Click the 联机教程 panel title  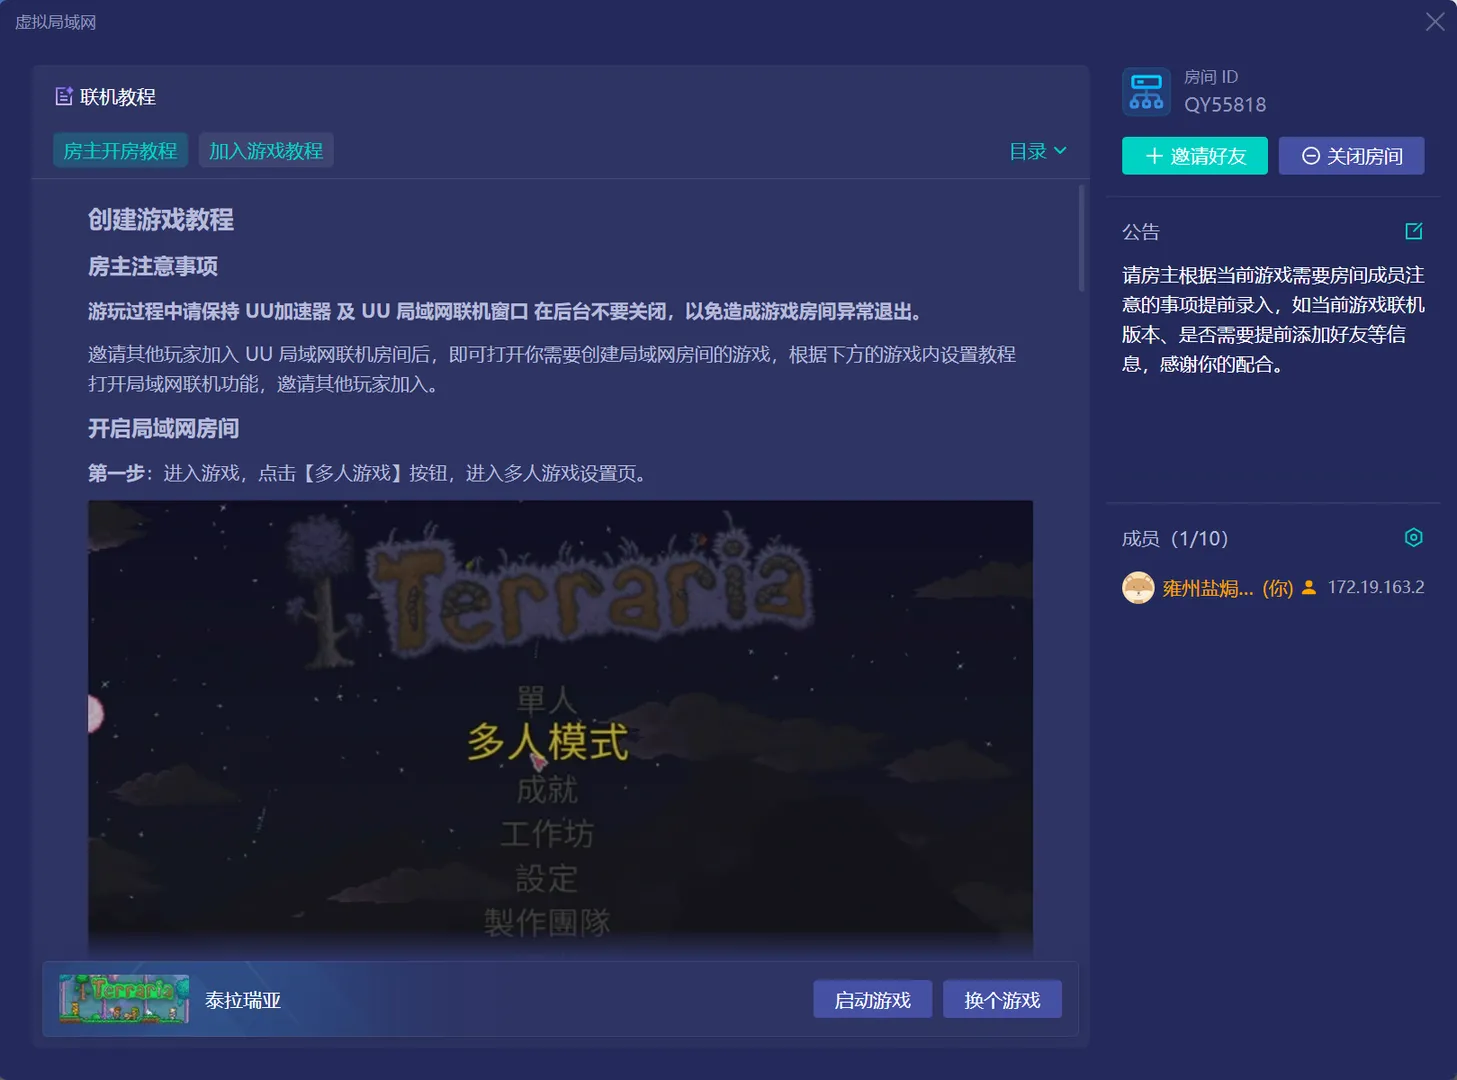[x=118, y=97]
